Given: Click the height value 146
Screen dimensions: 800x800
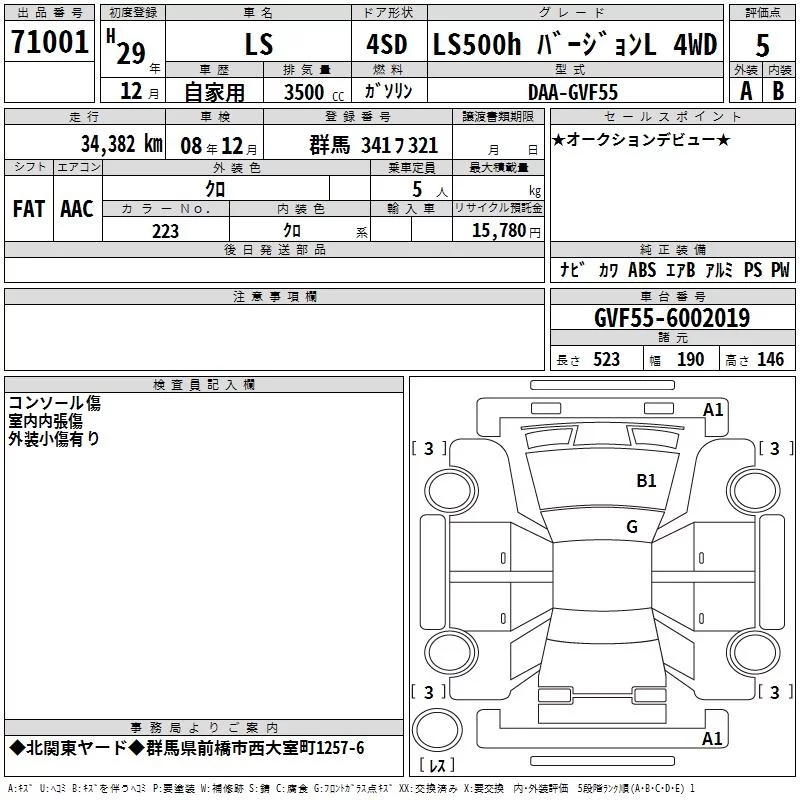Looking at the screenshot, I should click(770, 359).
